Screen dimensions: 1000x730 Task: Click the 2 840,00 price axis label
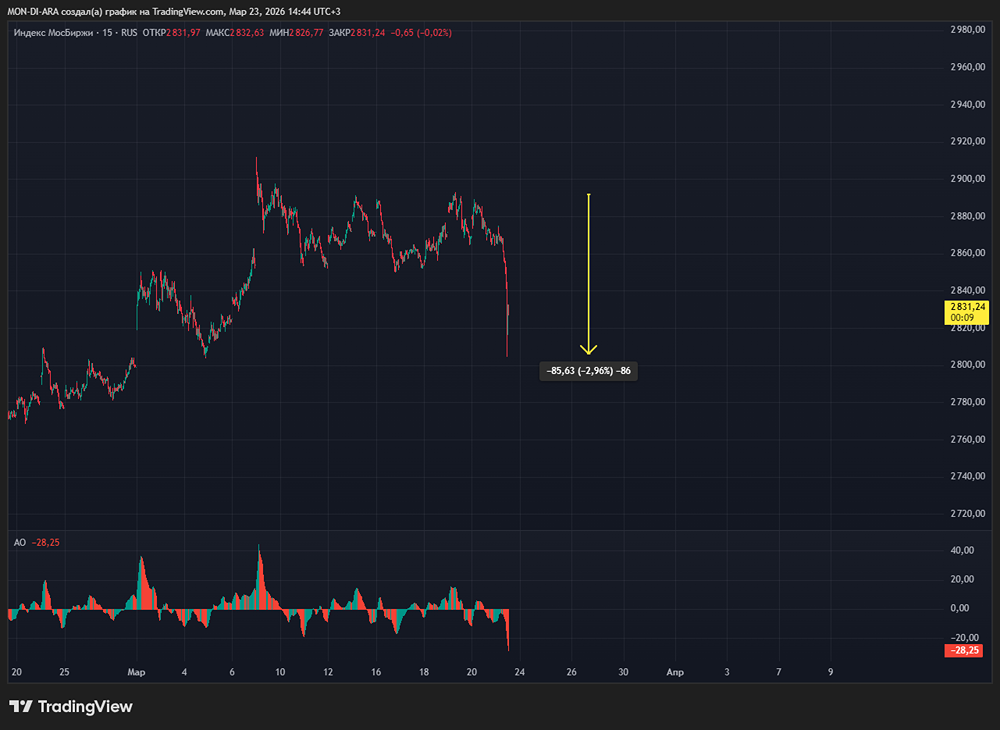coord(967,291)
